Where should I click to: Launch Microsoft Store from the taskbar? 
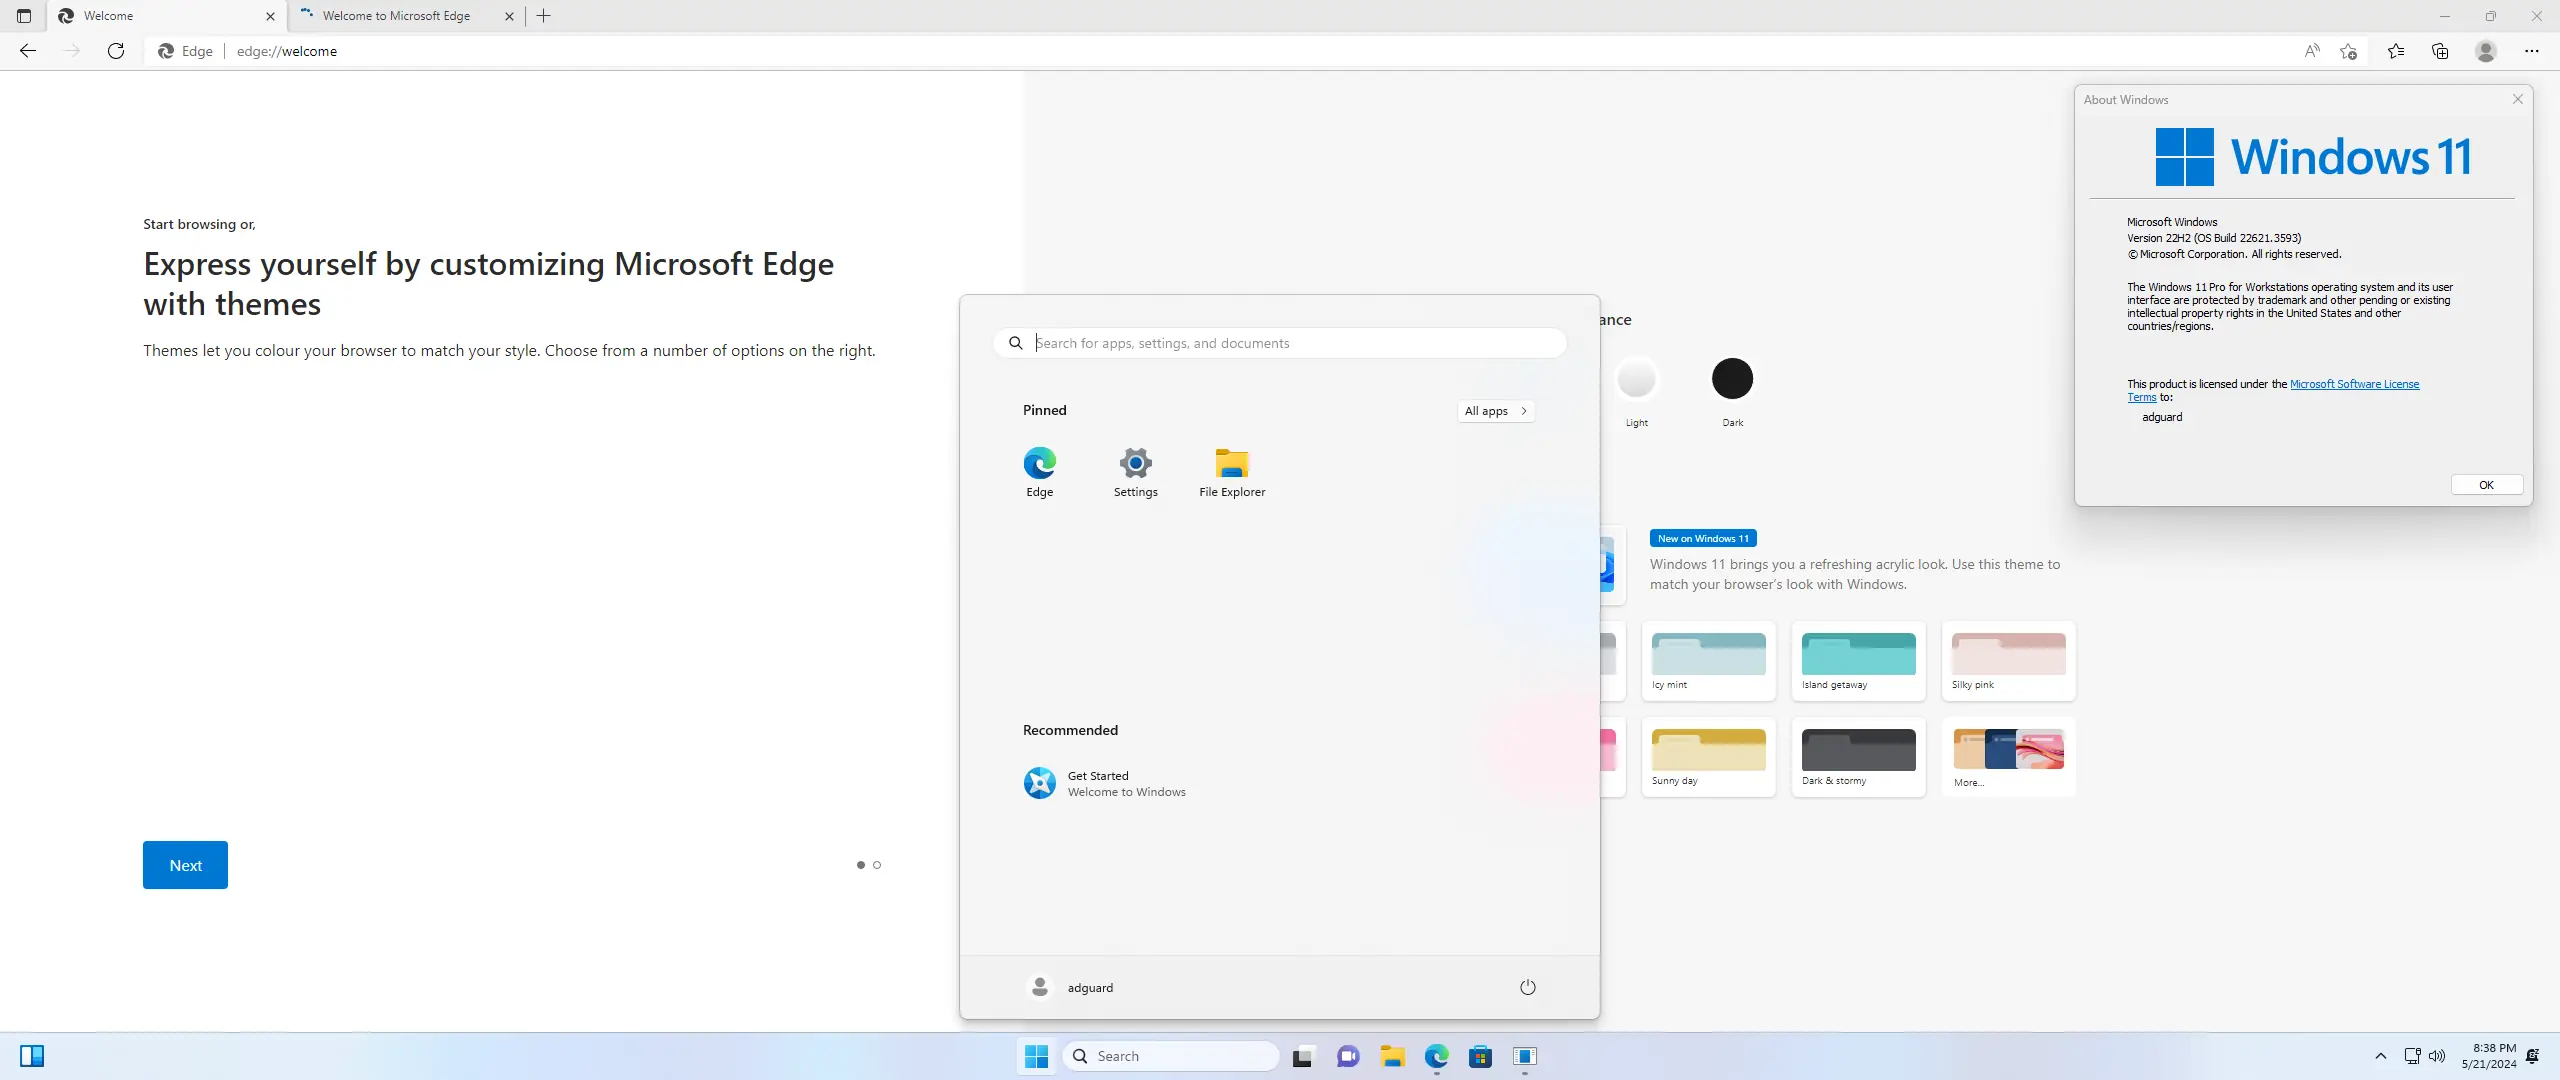(x=1480, y=1056)
